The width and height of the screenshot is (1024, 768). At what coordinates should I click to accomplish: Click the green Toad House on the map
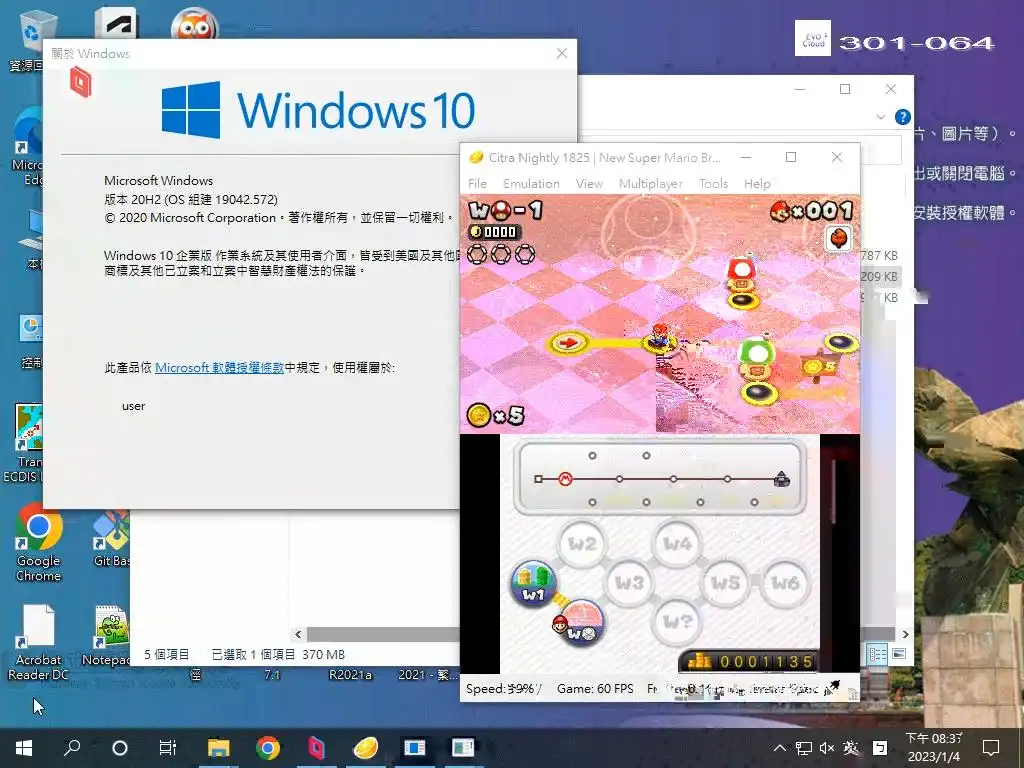pos(756,360)
